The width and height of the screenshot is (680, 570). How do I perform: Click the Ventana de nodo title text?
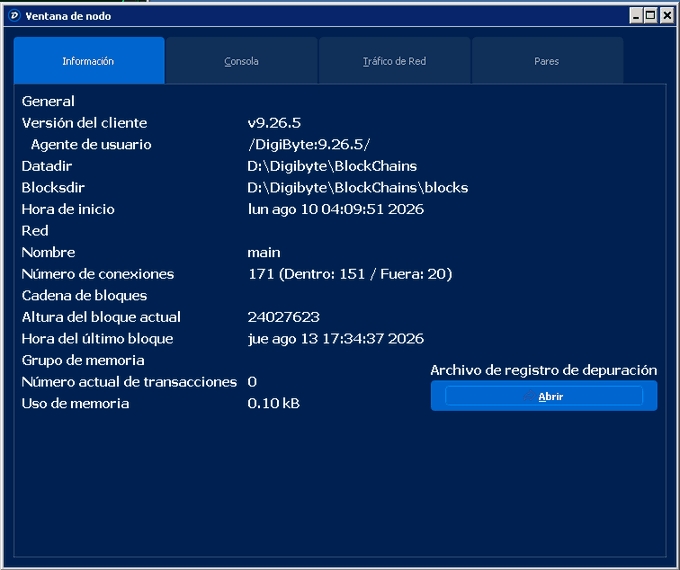coord(69,16)
